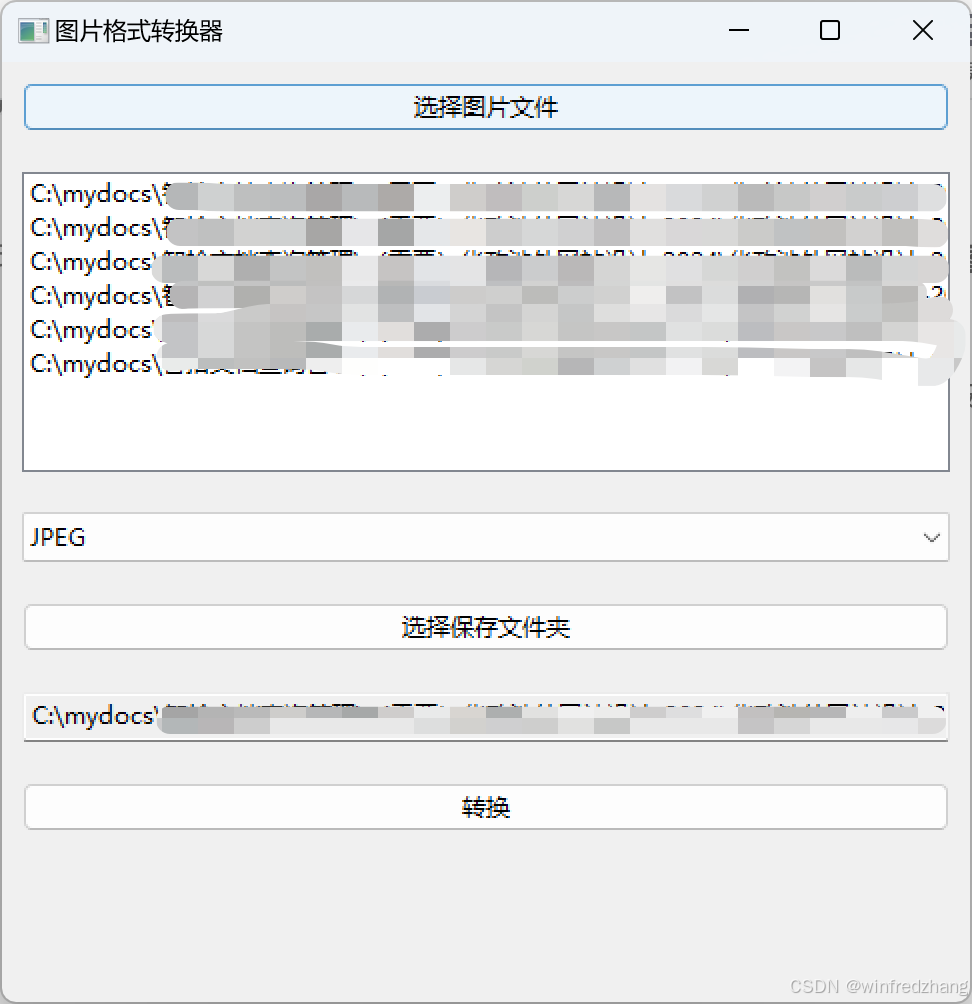Click the 选择保存文件夹 button
Screen dimensions: 972x1004
point(486,627)
